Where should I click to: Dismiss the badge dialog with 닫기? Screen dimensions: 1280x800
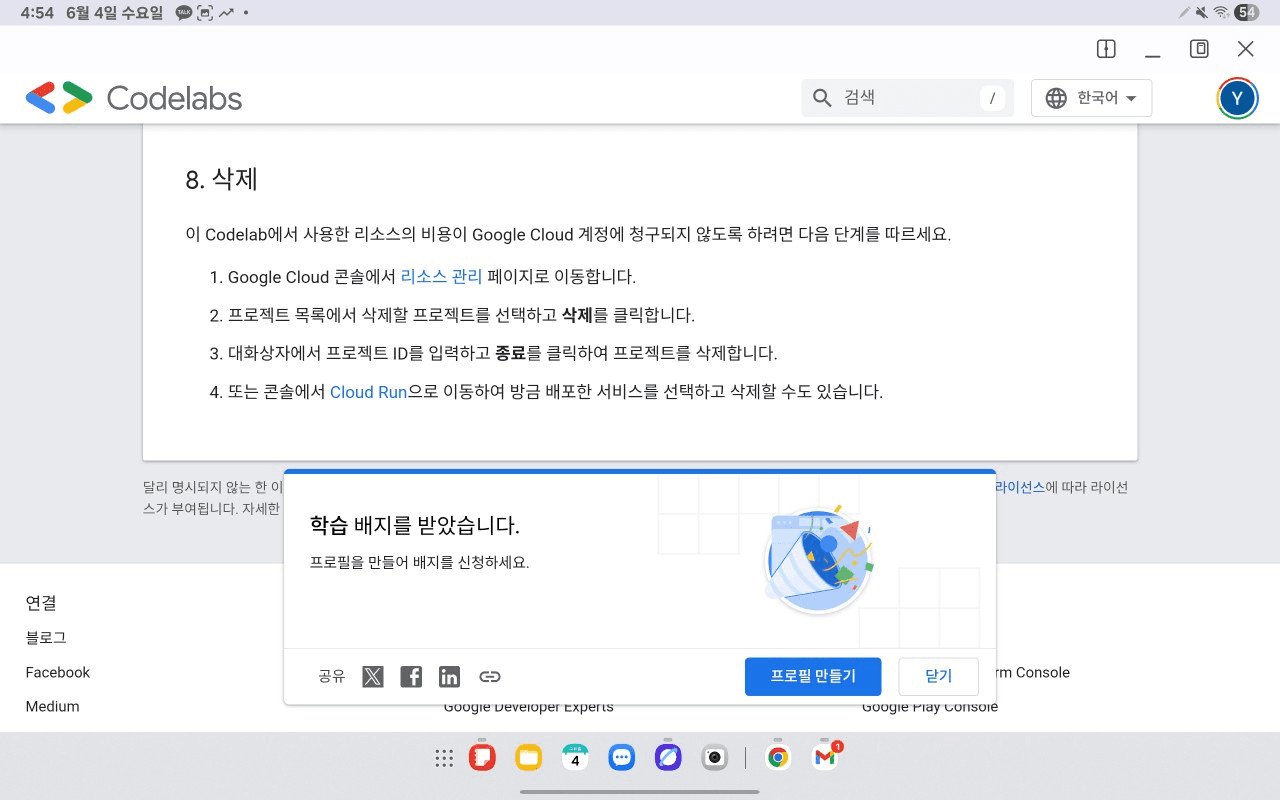[x=938, y=676]
